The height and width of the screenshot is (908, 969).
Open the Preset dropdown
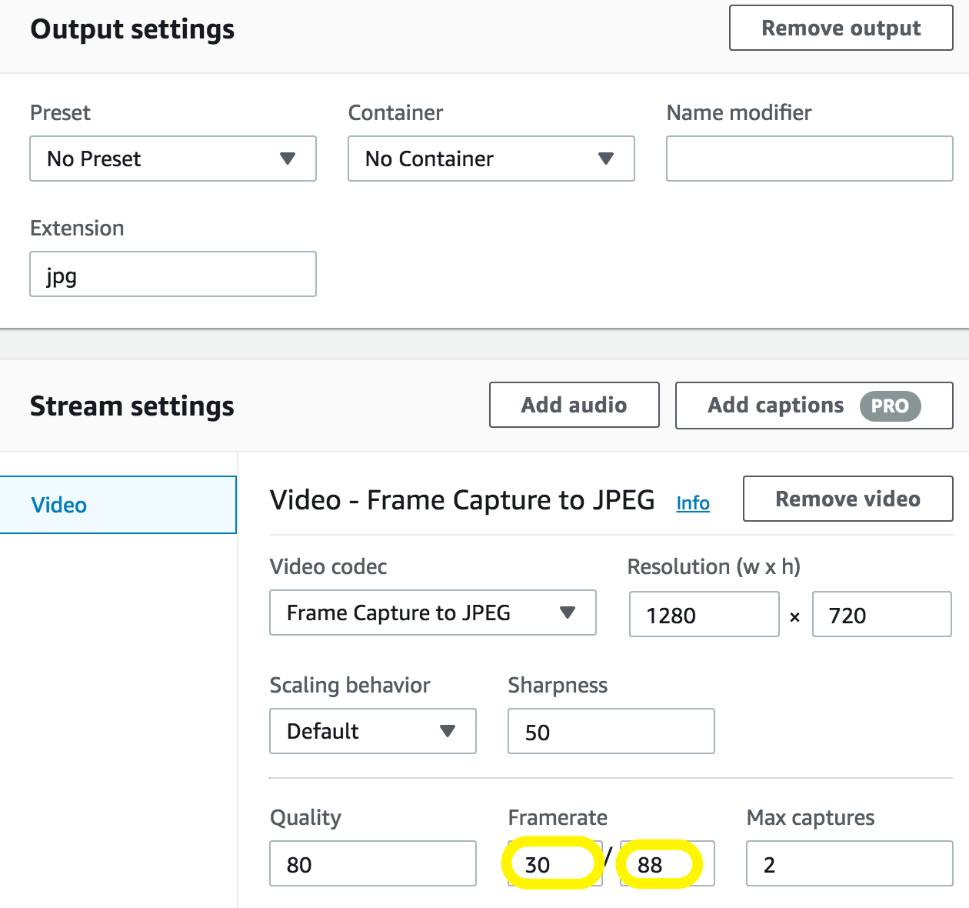click(x=173, y=159)
